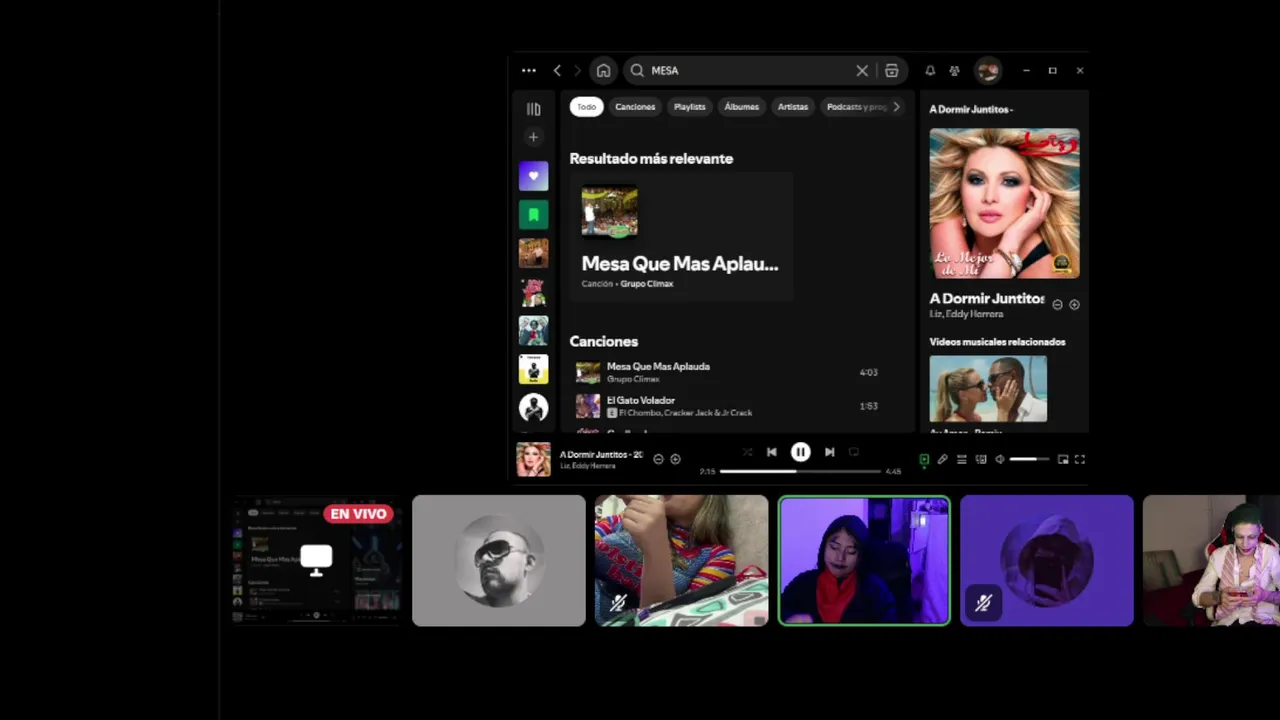Open top result Mesa Que Mas Aplauda card

click(681, 237)
